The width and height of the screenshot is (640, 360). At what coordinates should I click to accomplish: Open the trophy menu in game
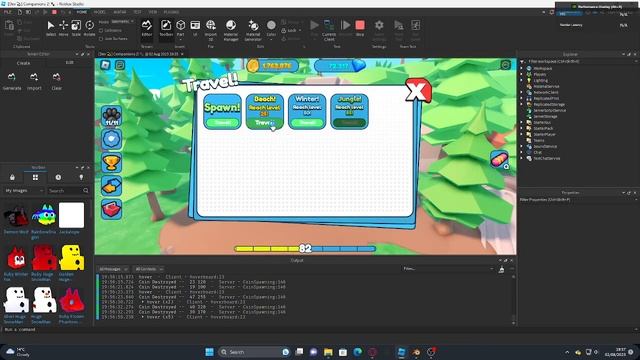(111, 162)
